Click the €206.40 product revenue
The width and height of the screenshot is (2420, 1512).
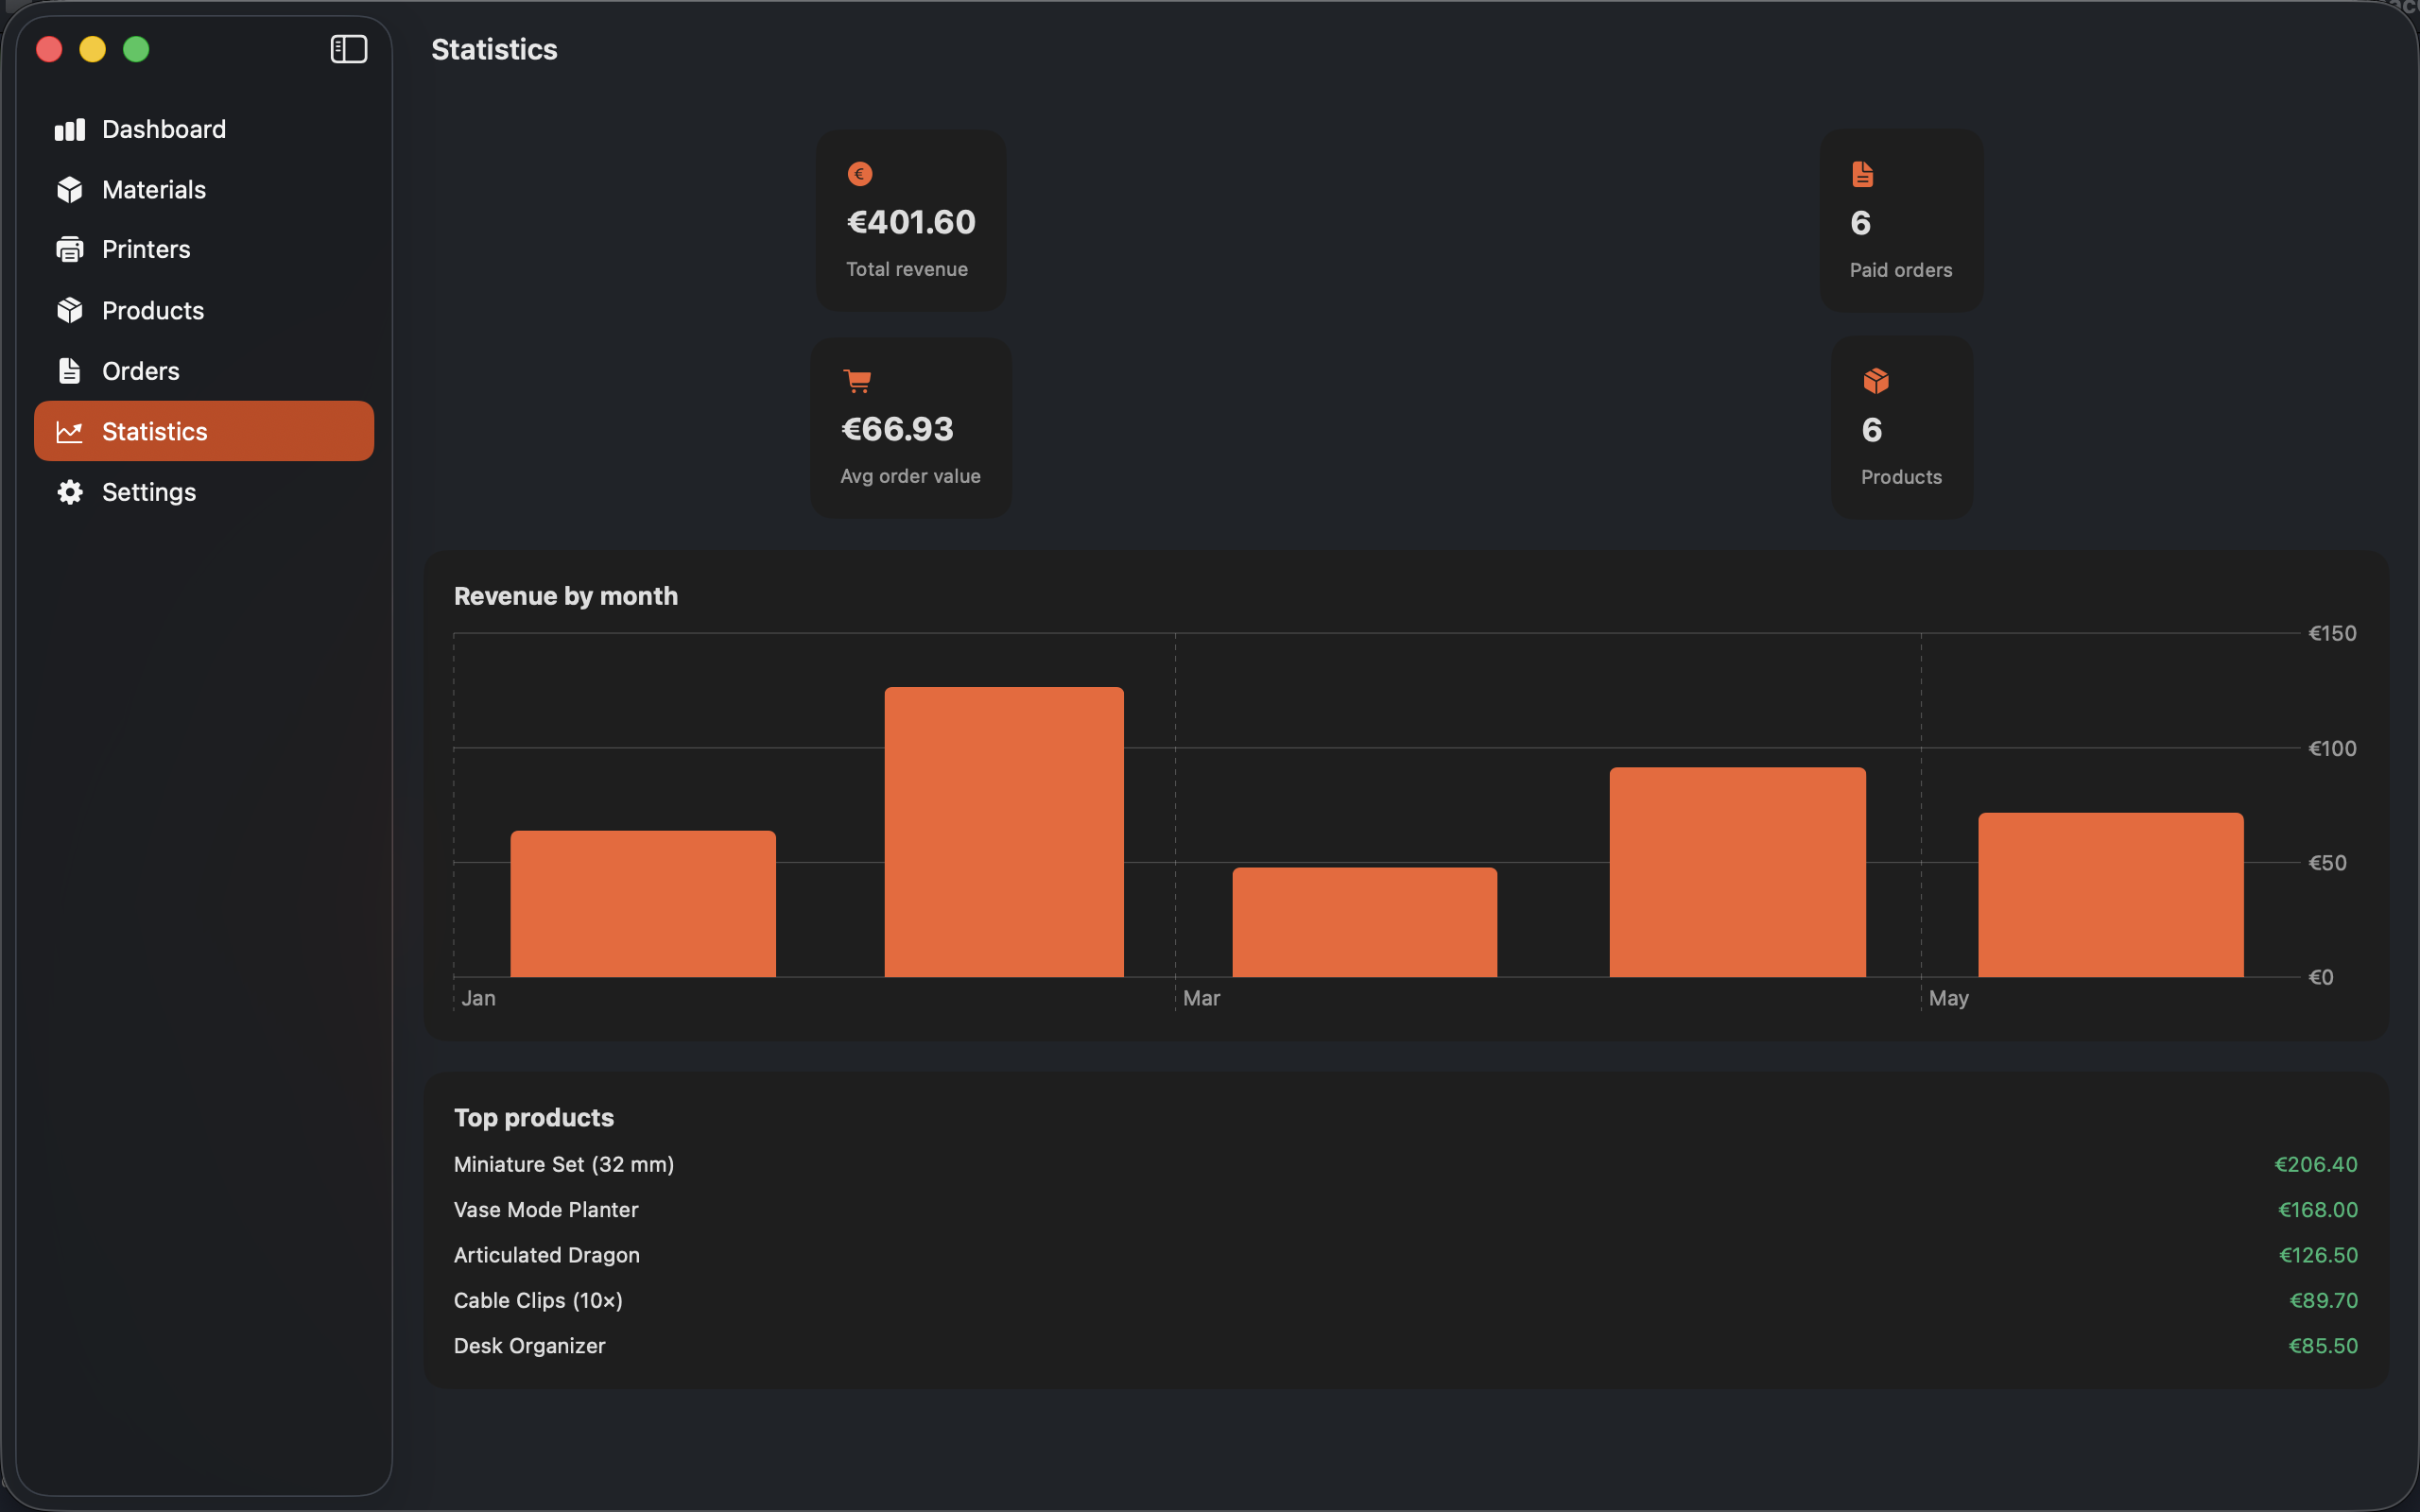pyautogui.click(x=2315, y=1165)
